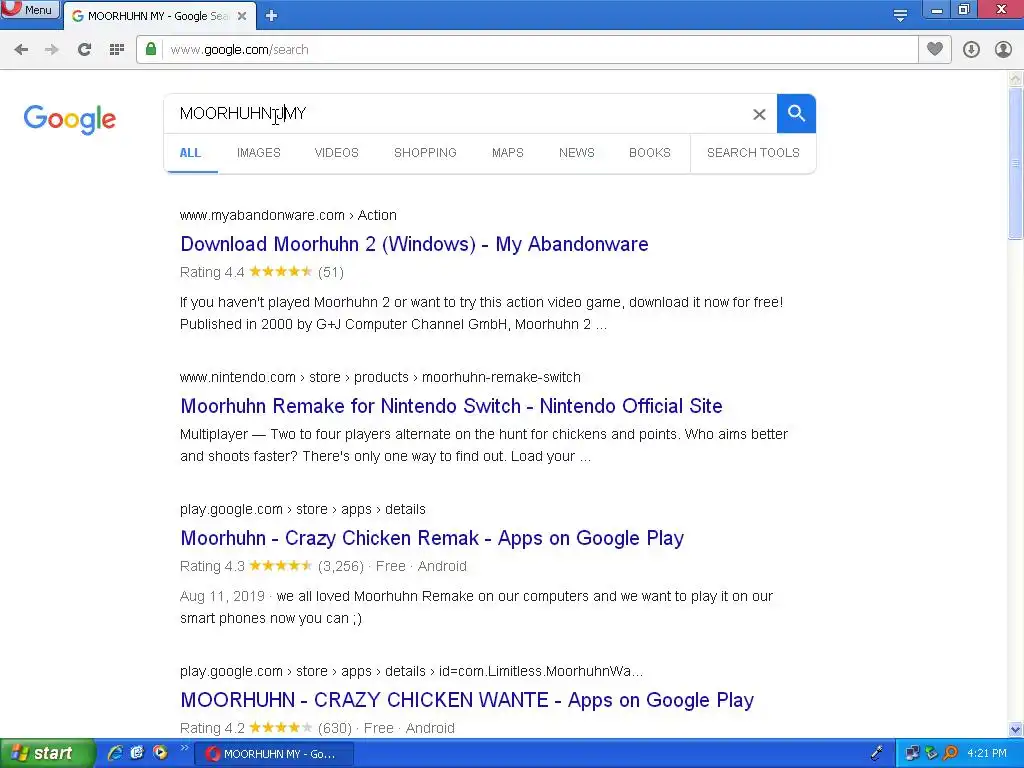Open SEARCH TOOLS options
Image resolution: width=1024 pixels, height=768 pixels.
[x=753, y=153]
